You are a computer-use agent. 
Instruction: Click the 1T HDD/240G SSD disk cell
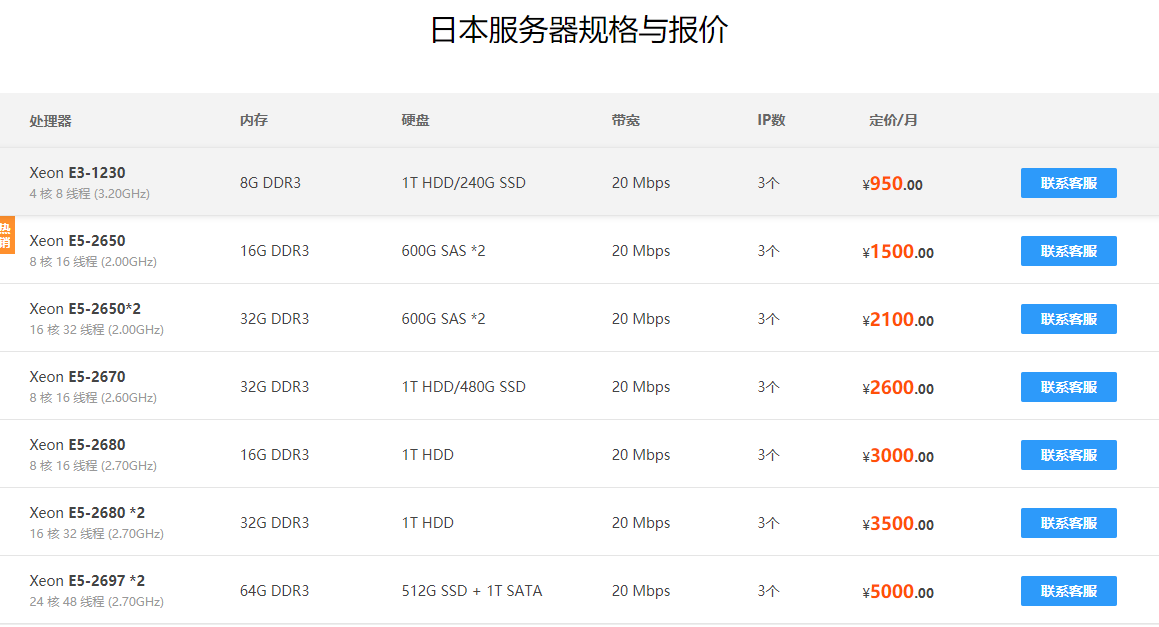pyautogui.click(x=463, y=183)
